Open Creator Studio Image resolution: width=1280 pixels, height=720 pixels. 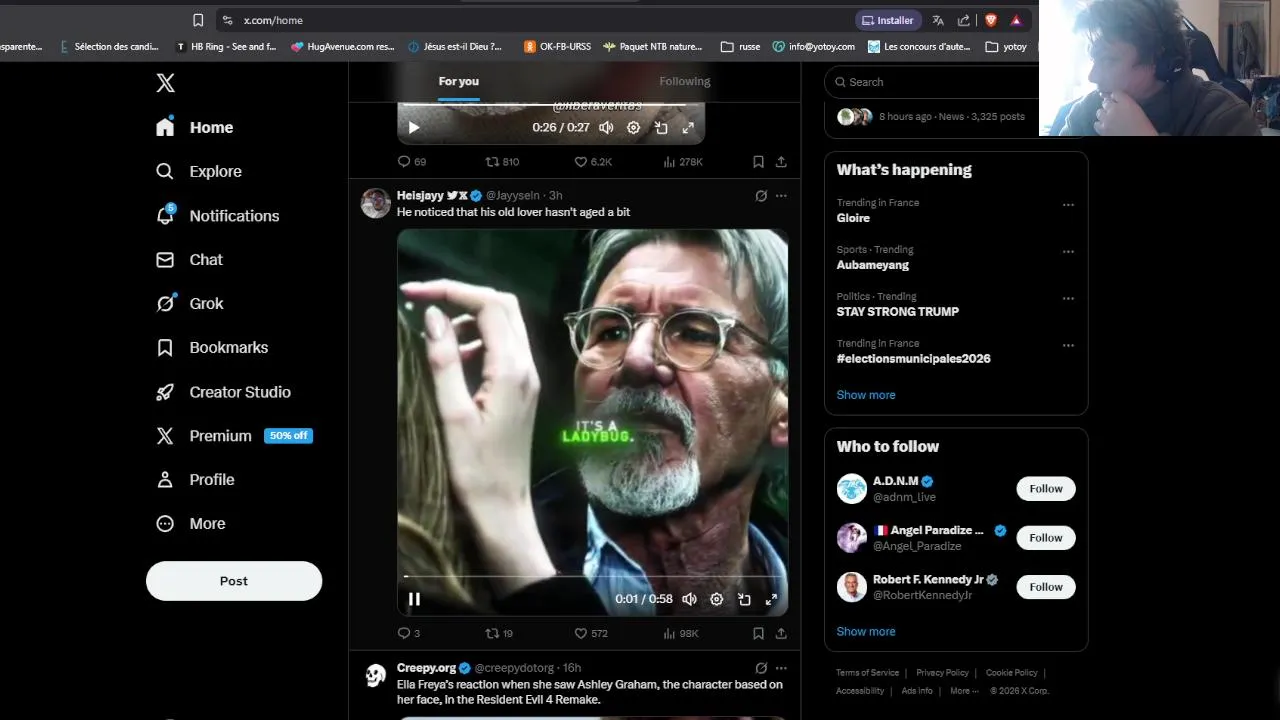coord(223,392)
